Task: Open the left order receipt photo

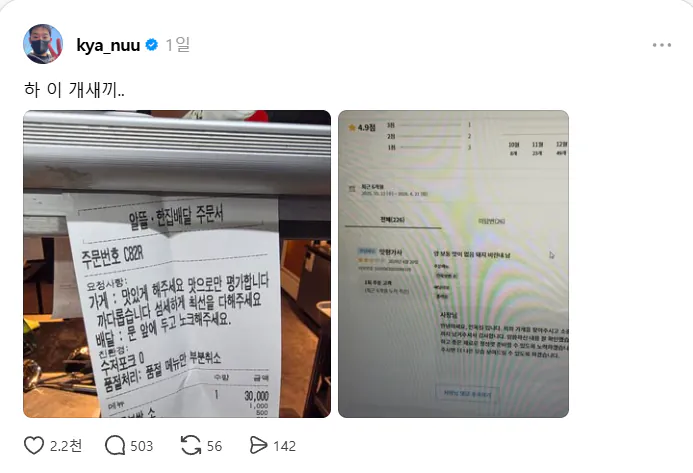Action: point(177,264)
